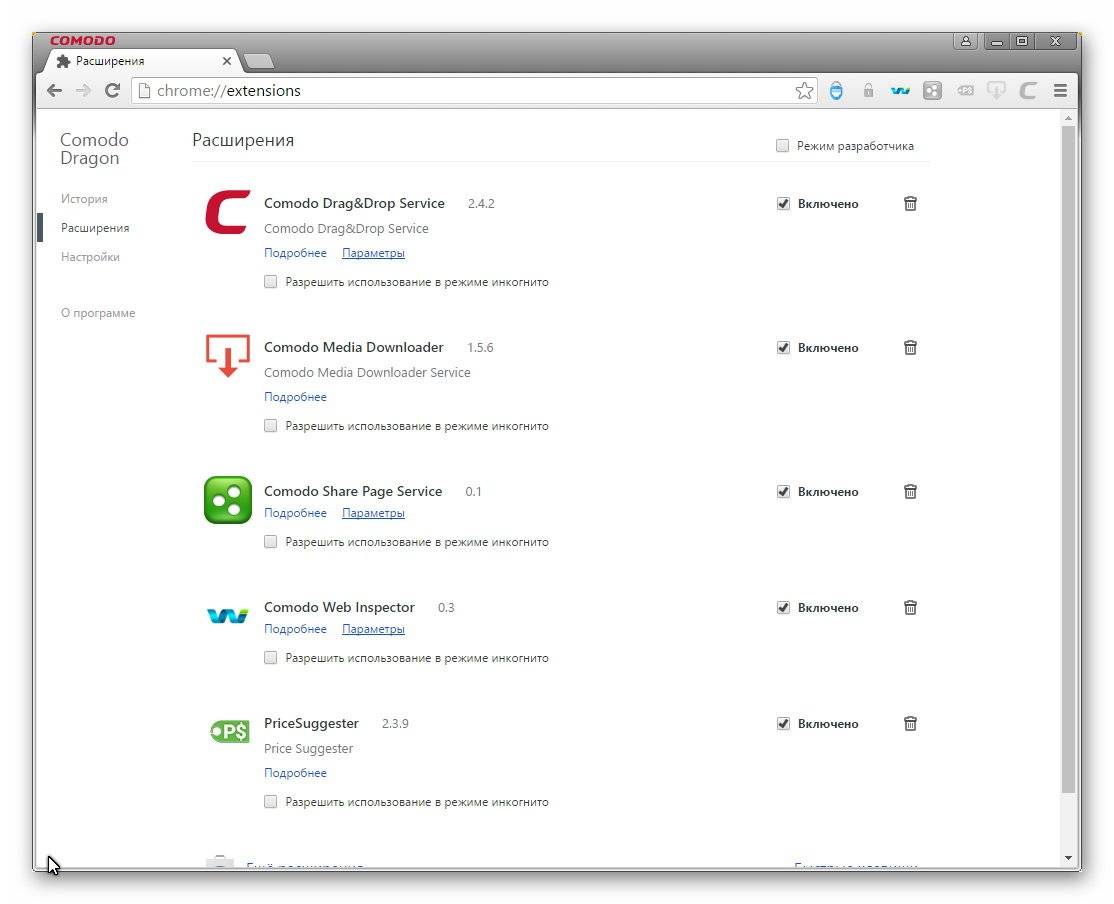Click the green Share Page Service logo

pos(227,500)
